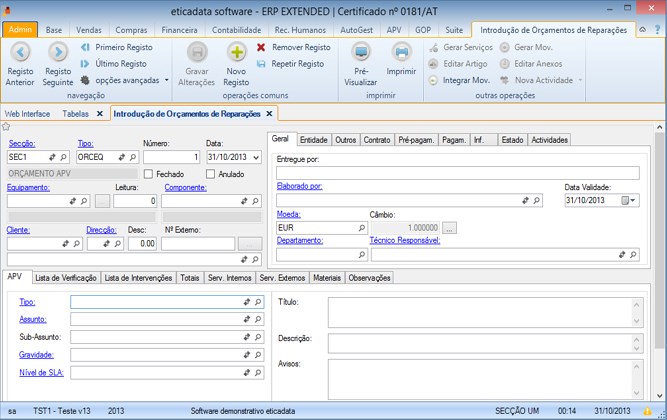667x420 pixels.
Task: Click the Imprimir printer icon
Action: [x=401, y=52]
